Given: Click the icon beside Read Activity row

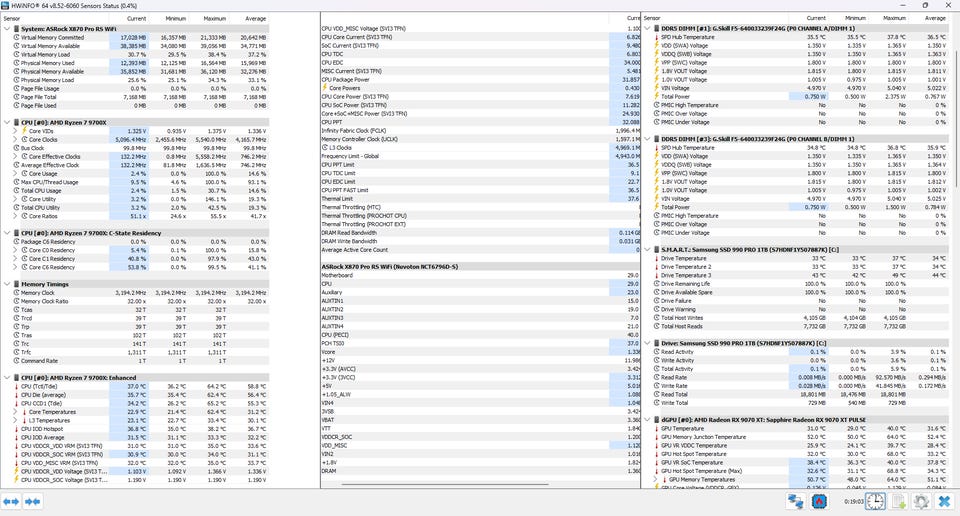Looking at the screenshot, I should 656,352.
